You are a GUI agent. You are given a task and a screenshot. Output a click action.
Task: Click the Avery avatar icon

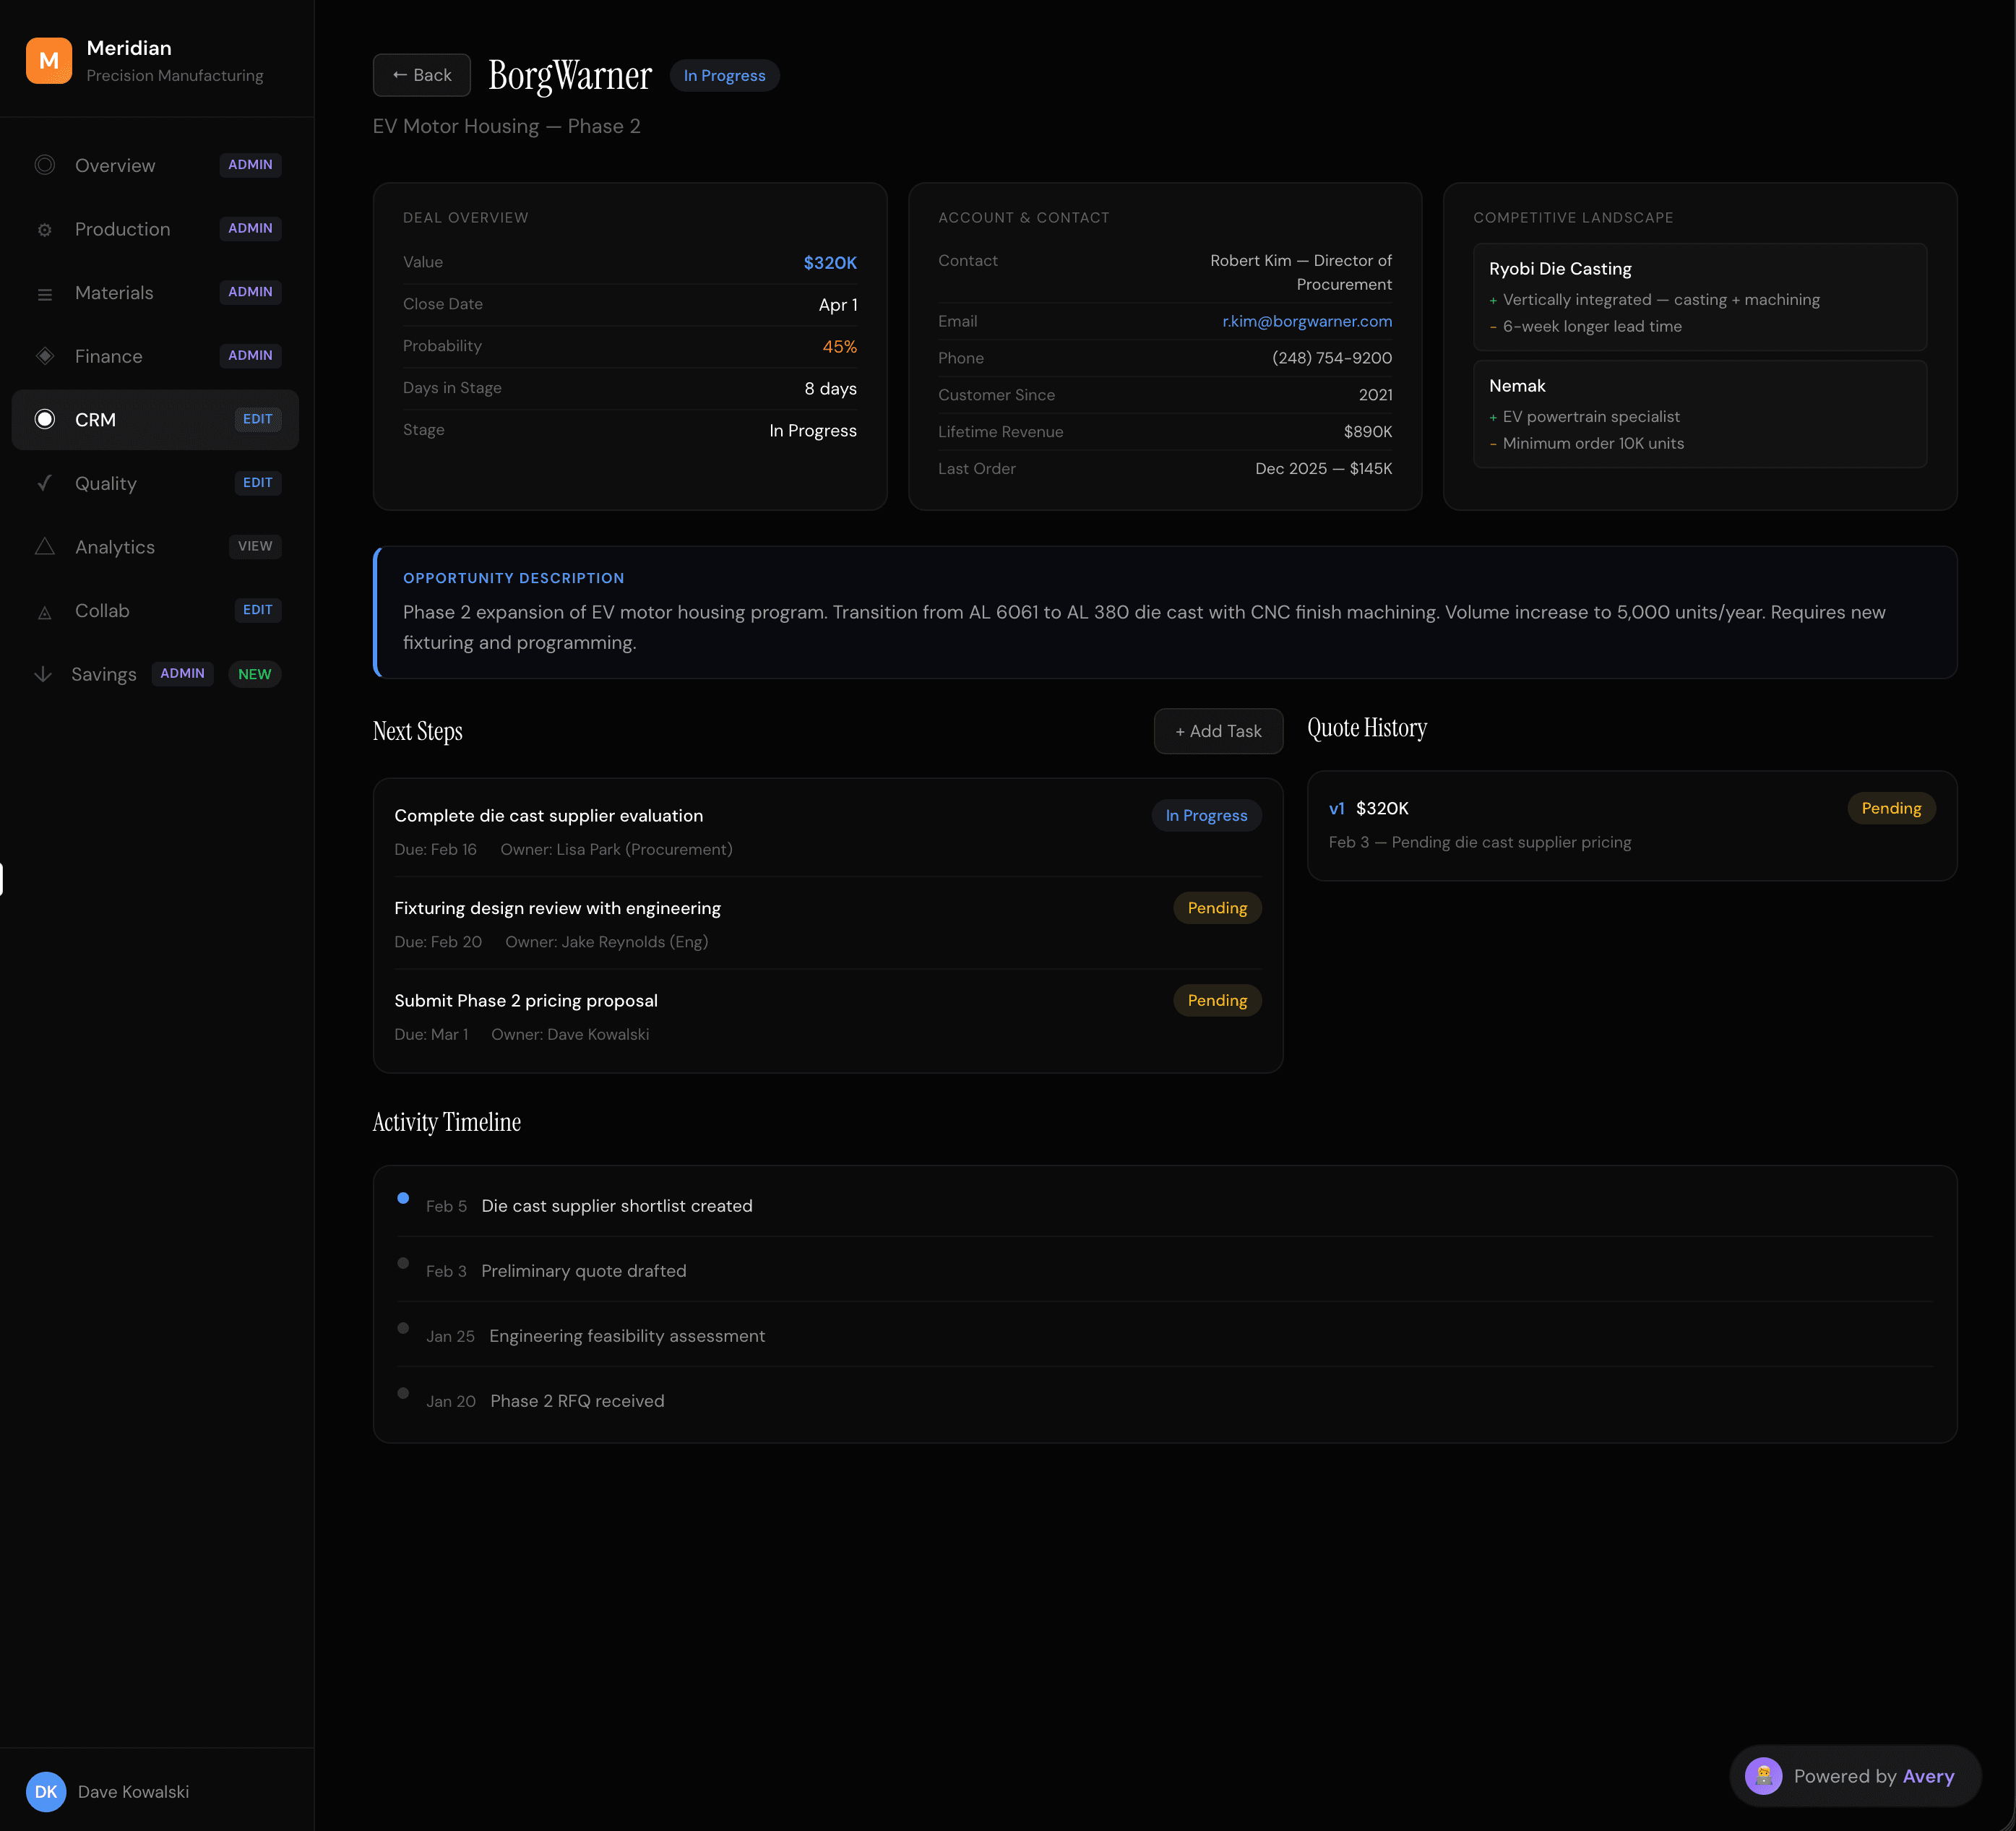pos(1763,1776)
